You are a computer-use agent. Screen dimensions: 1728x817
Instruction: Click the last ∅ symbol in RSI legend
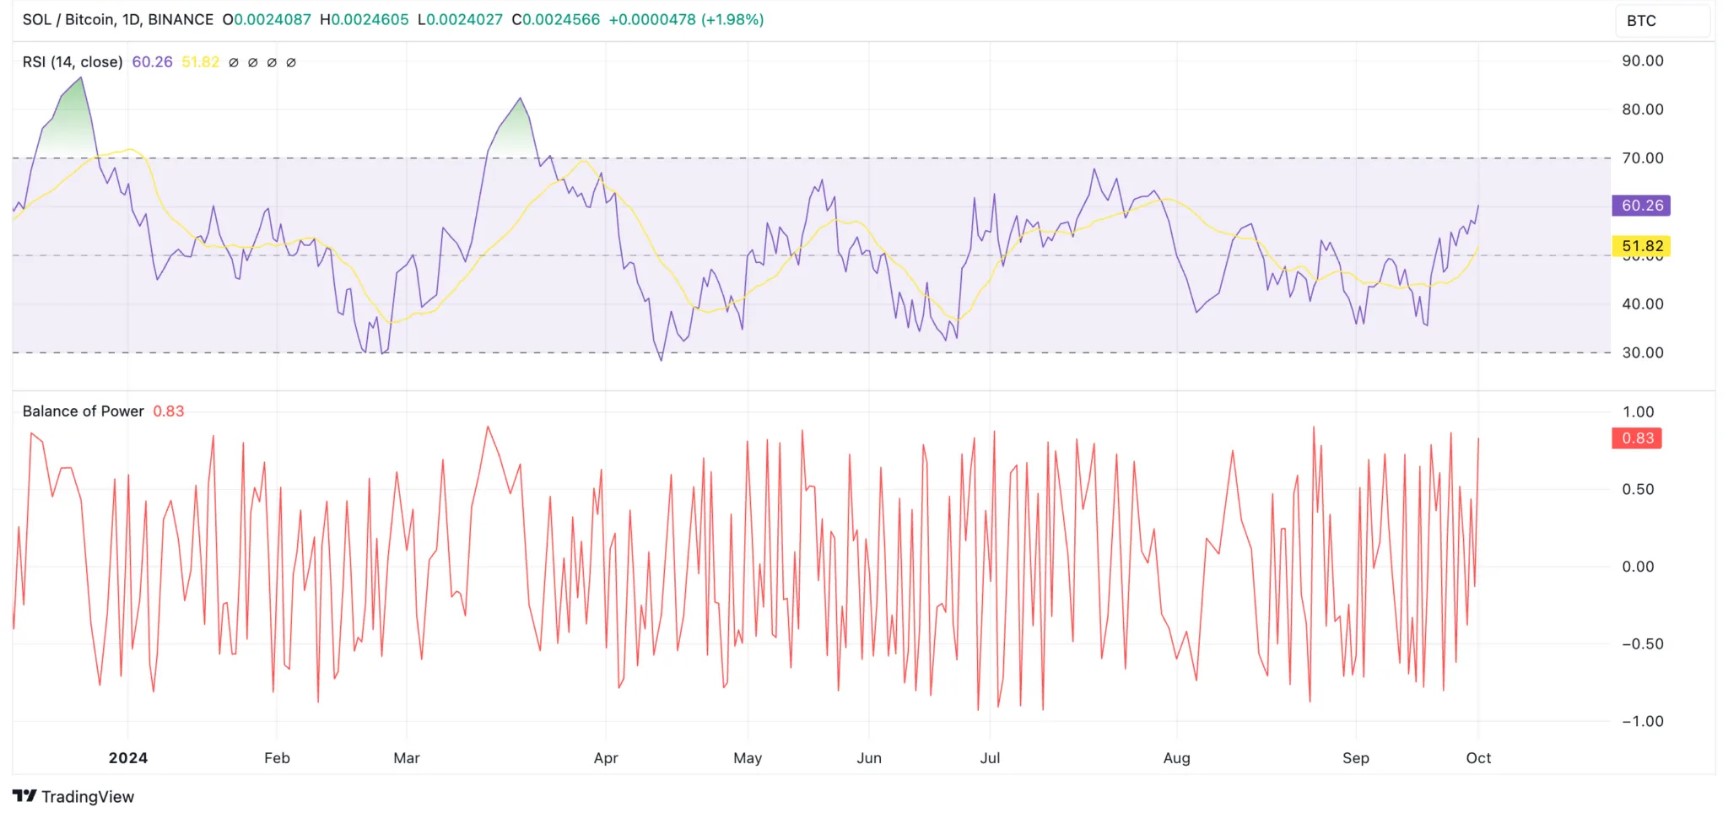[291, 62]
